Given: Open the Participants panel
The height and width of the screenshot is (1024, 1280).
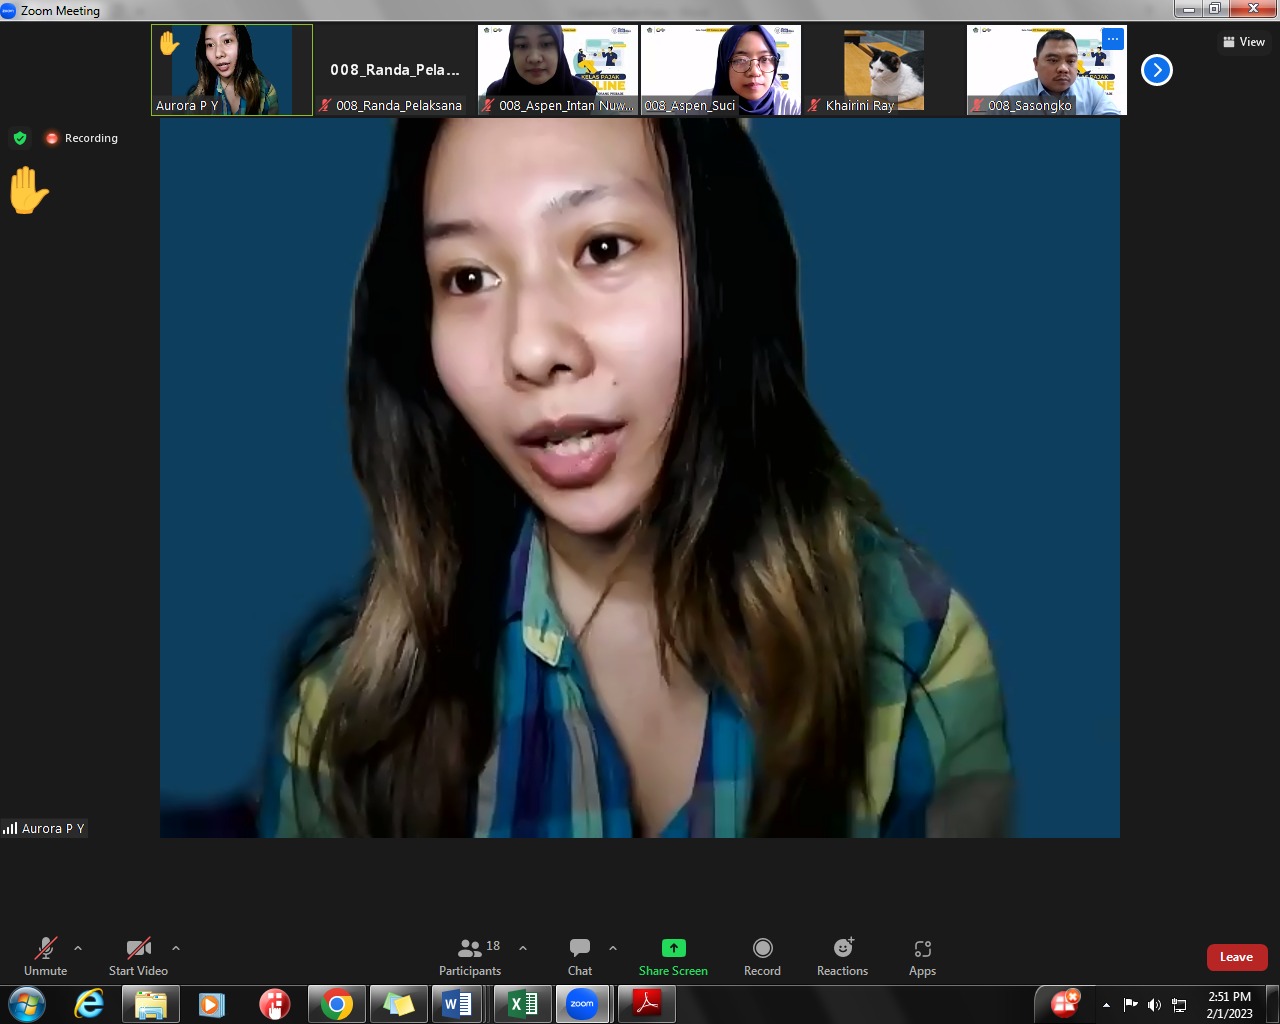Looking at the screenshot, I should click(470, 956).
